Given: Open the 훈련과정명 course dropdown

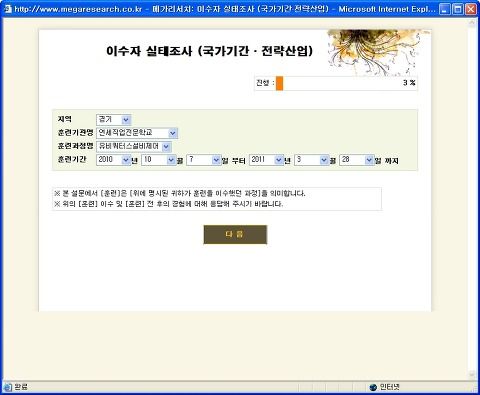Looking at the screenshot, I should [134, 146].
